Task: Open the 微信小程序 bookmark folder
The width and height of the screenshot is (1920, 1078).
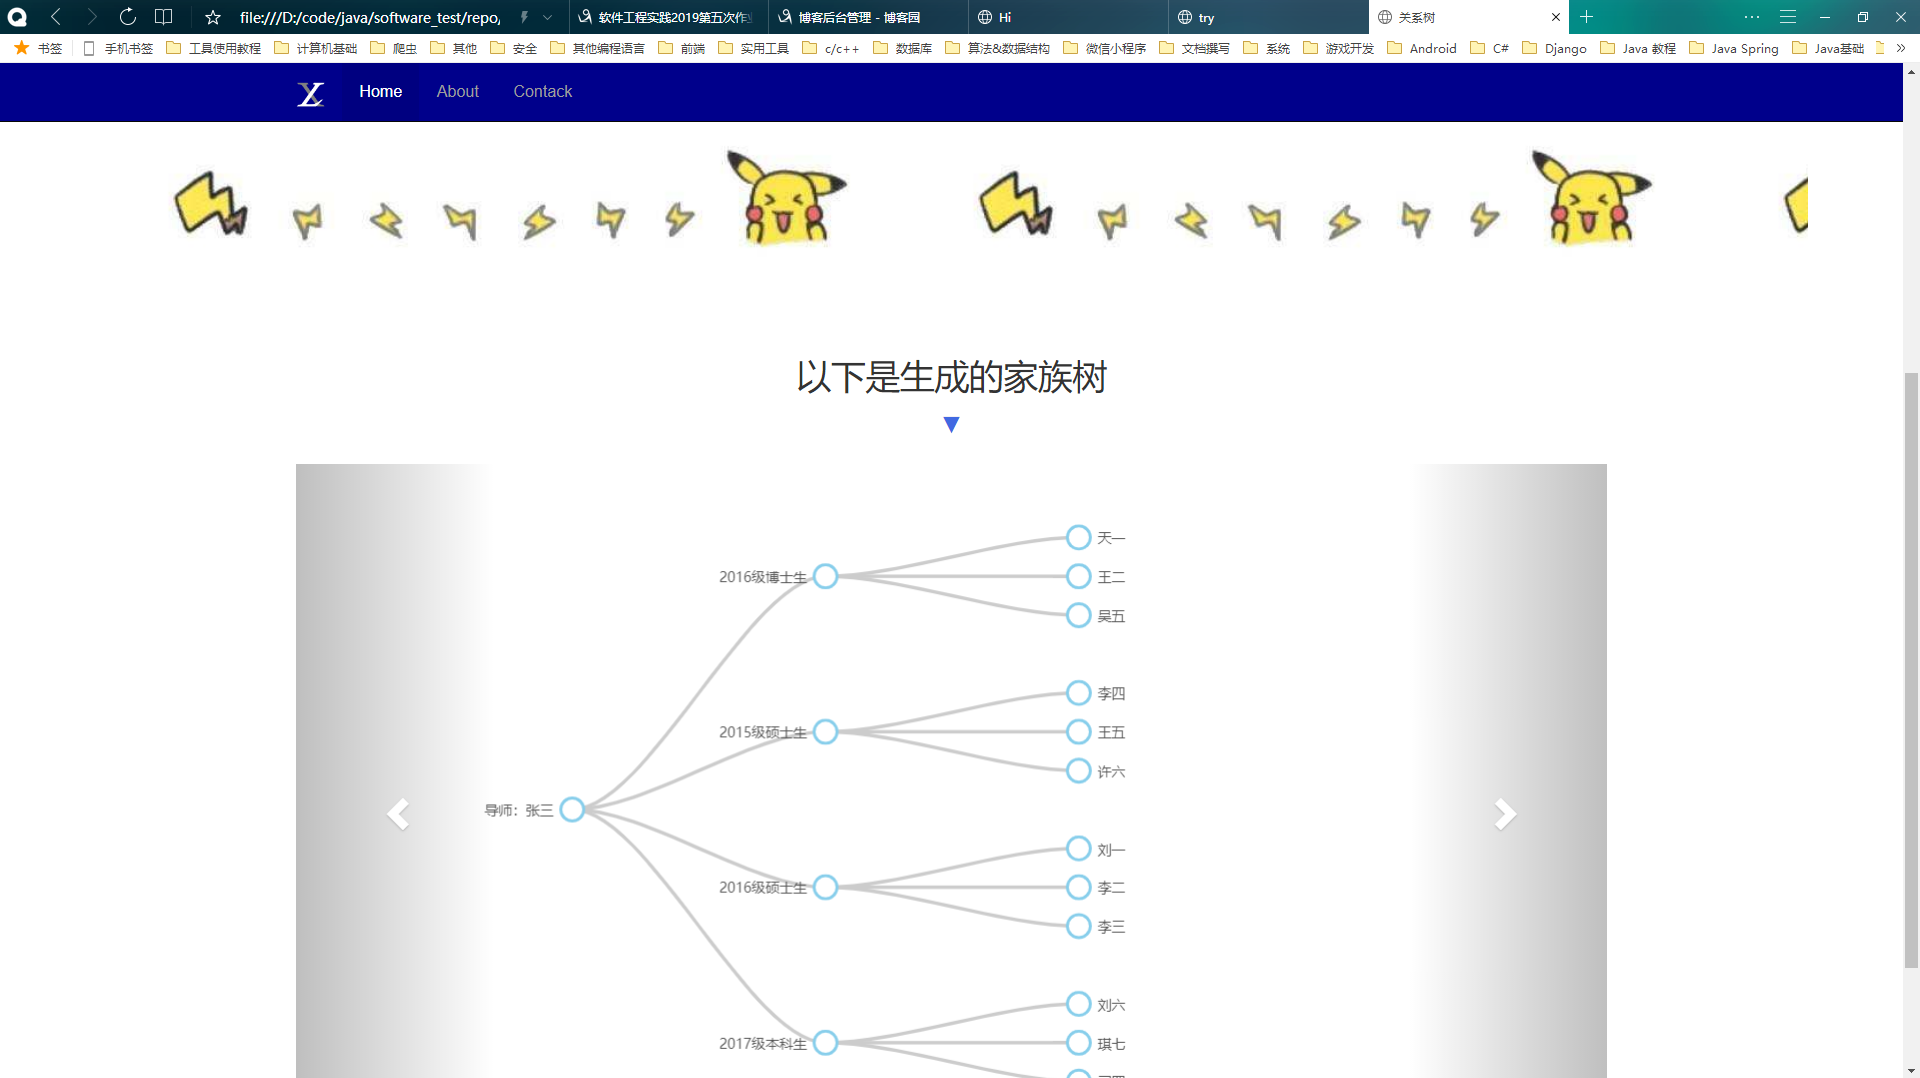Action: 1104,48
